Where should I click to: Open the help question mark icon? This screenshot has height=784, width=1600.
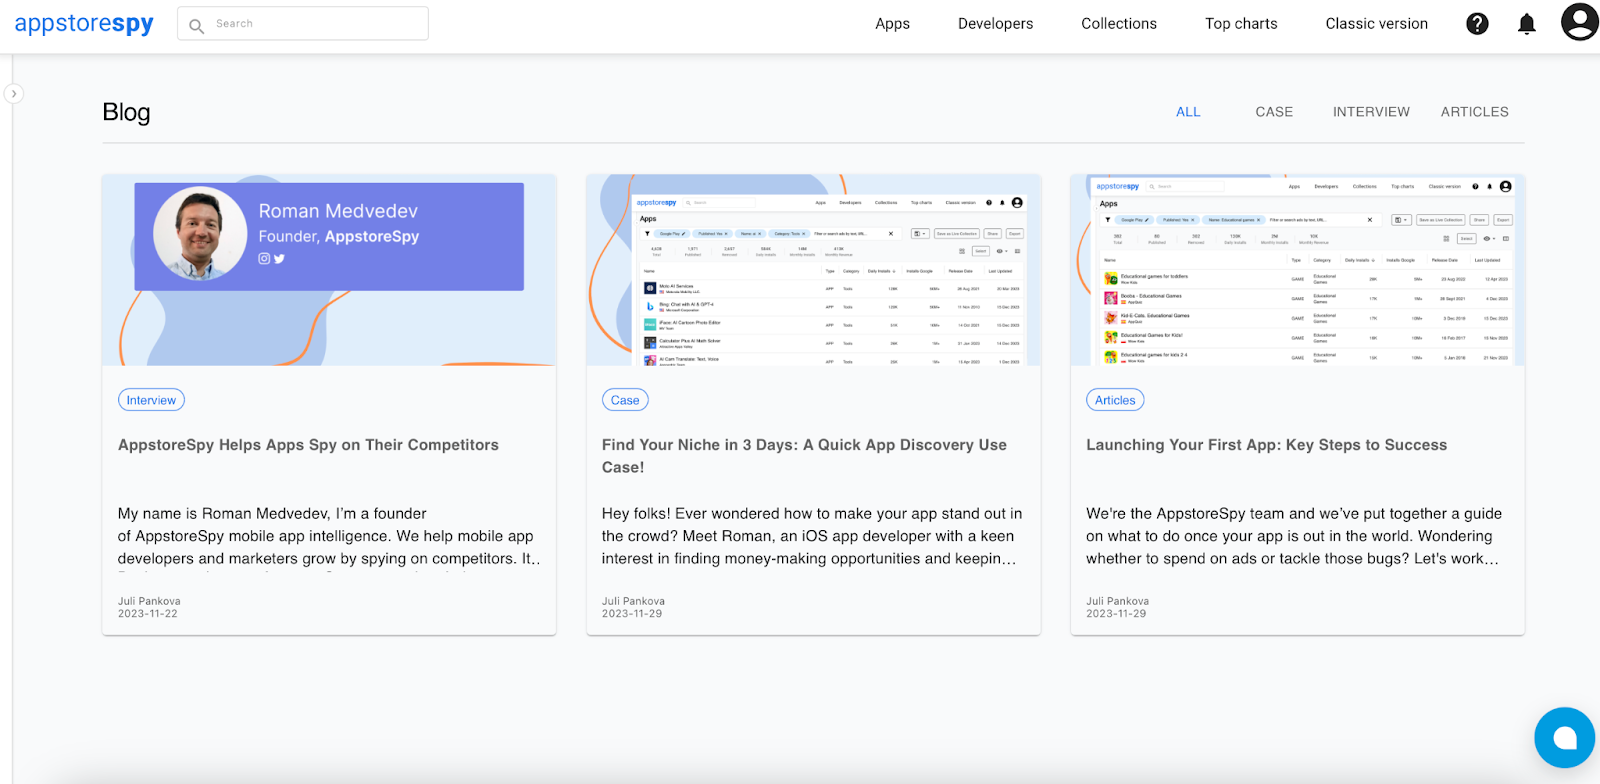point(1477,24)
